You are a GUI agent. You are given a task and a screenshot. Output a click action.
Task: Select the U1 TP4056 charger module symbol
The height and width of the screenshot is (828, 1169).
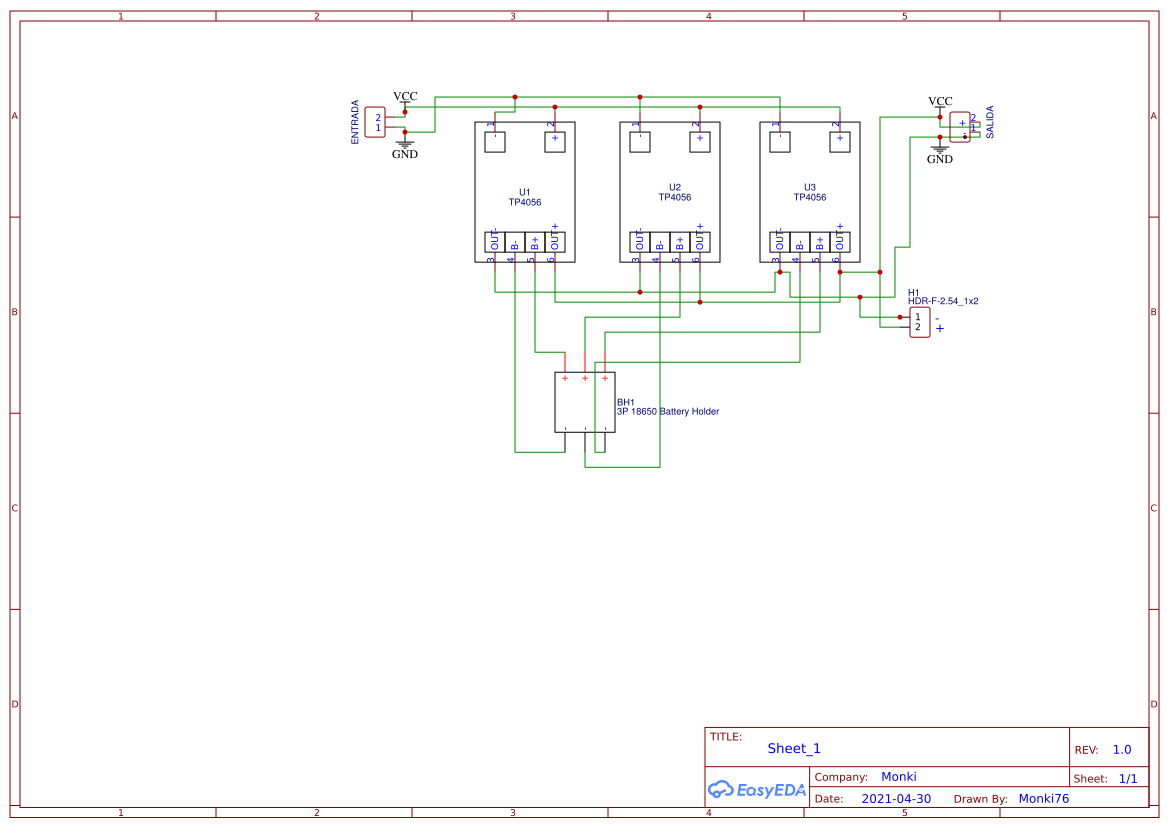point(525,190)
